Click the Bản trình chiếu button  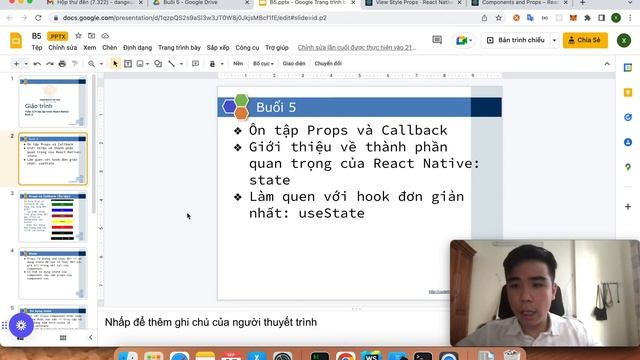pos(516,40)
